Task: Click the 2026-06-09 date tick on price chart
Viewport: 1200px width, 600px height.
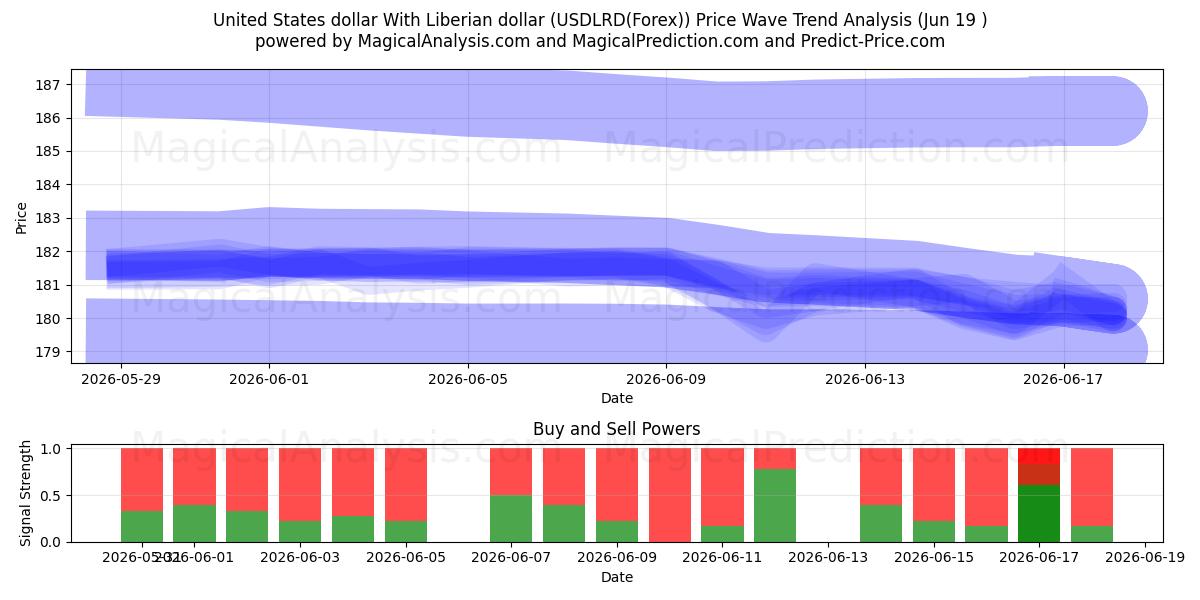Action: 667,379
